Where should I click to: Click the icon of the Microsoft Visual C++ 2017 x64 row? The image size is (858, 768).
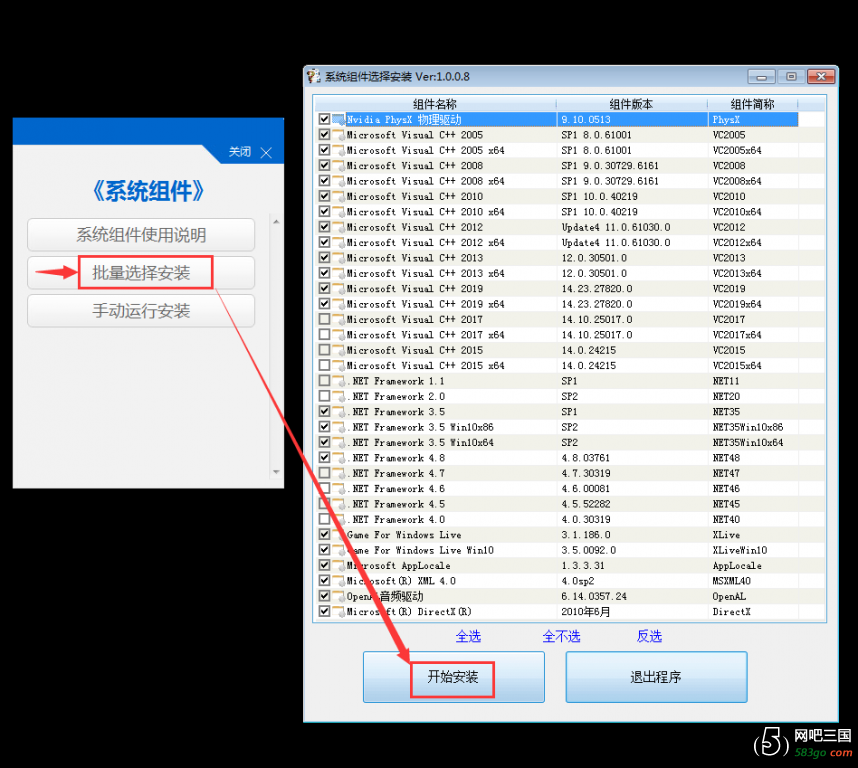coord(338,334)
